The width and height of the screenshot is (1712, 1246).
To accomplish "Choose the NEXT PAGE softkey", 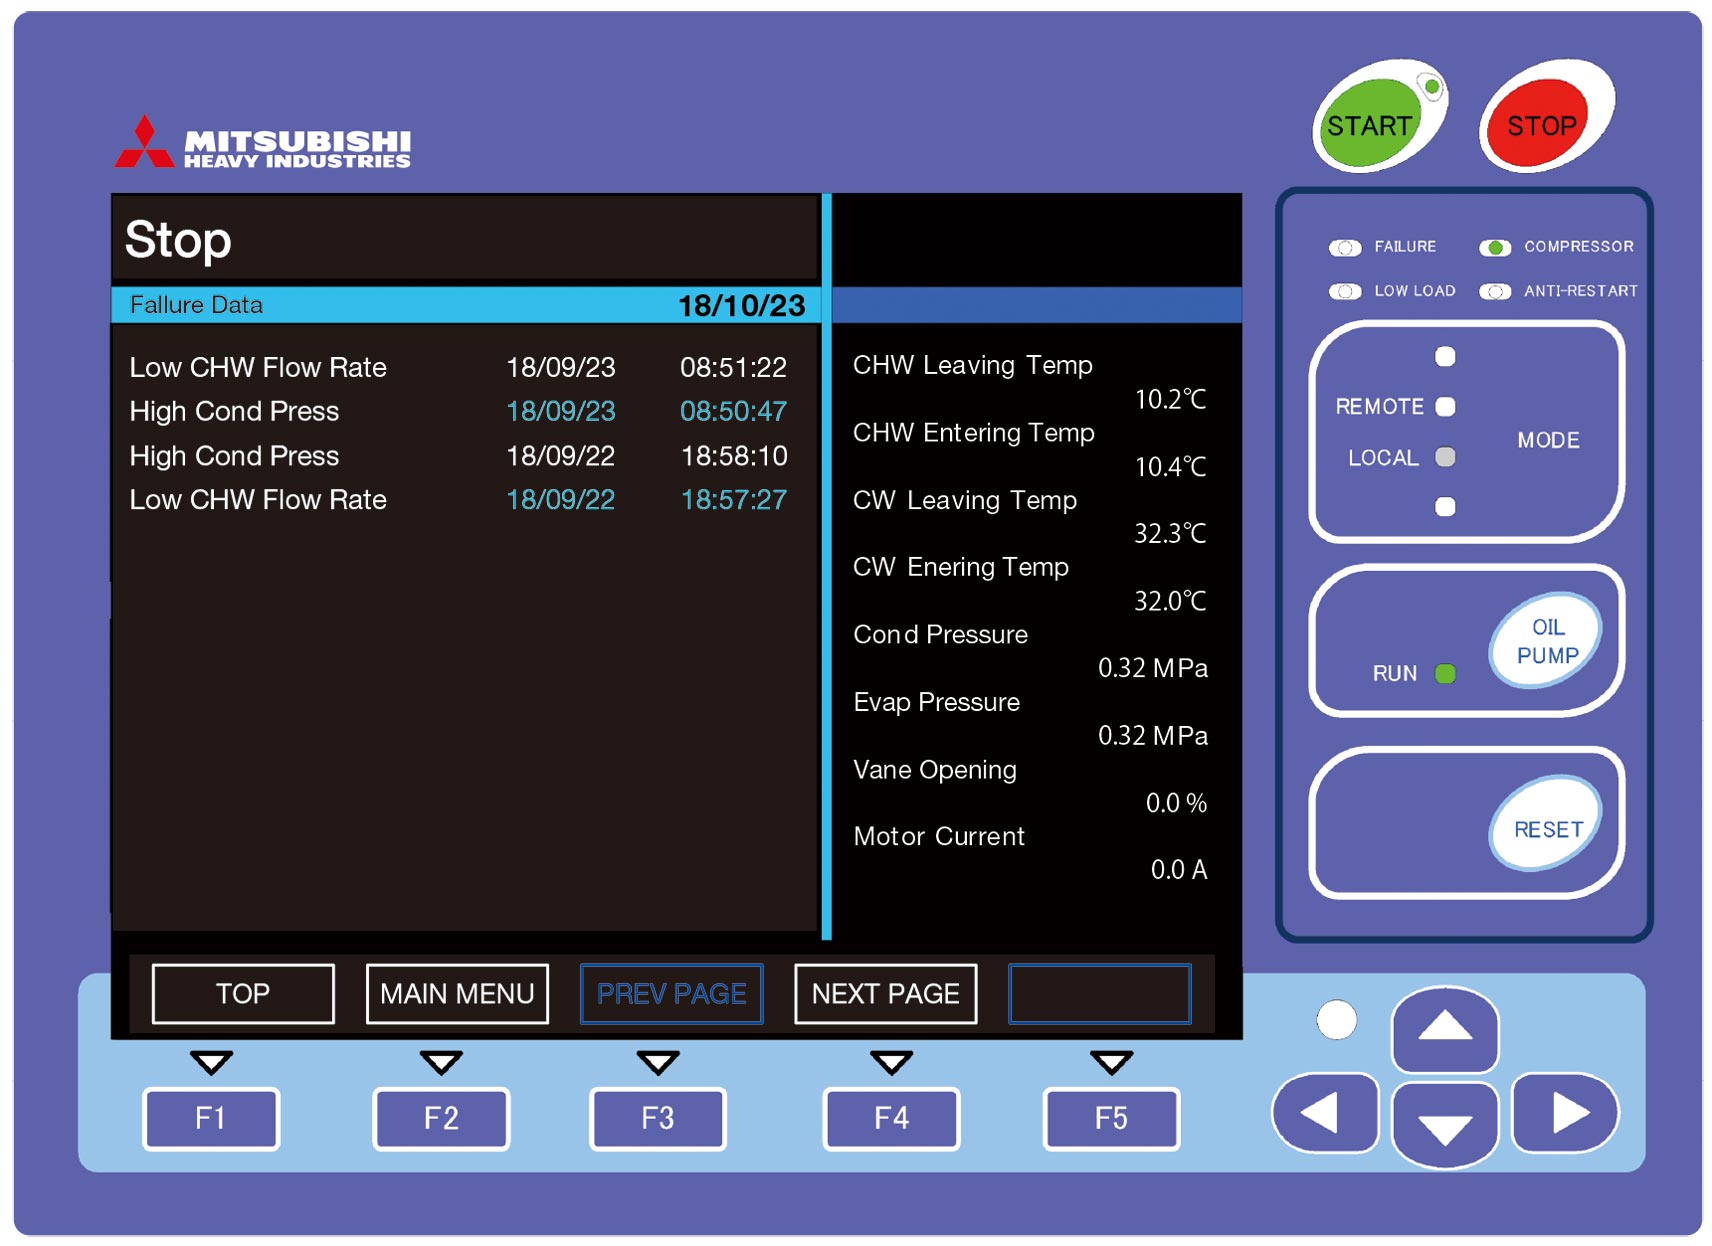I will (x=885, y=993).
